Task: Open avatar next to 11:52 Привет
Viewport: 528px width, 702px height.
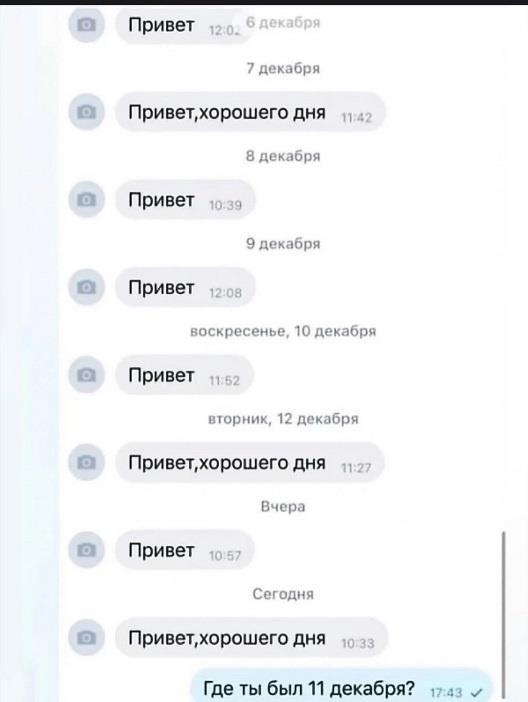Action: (x=86, y=374)
